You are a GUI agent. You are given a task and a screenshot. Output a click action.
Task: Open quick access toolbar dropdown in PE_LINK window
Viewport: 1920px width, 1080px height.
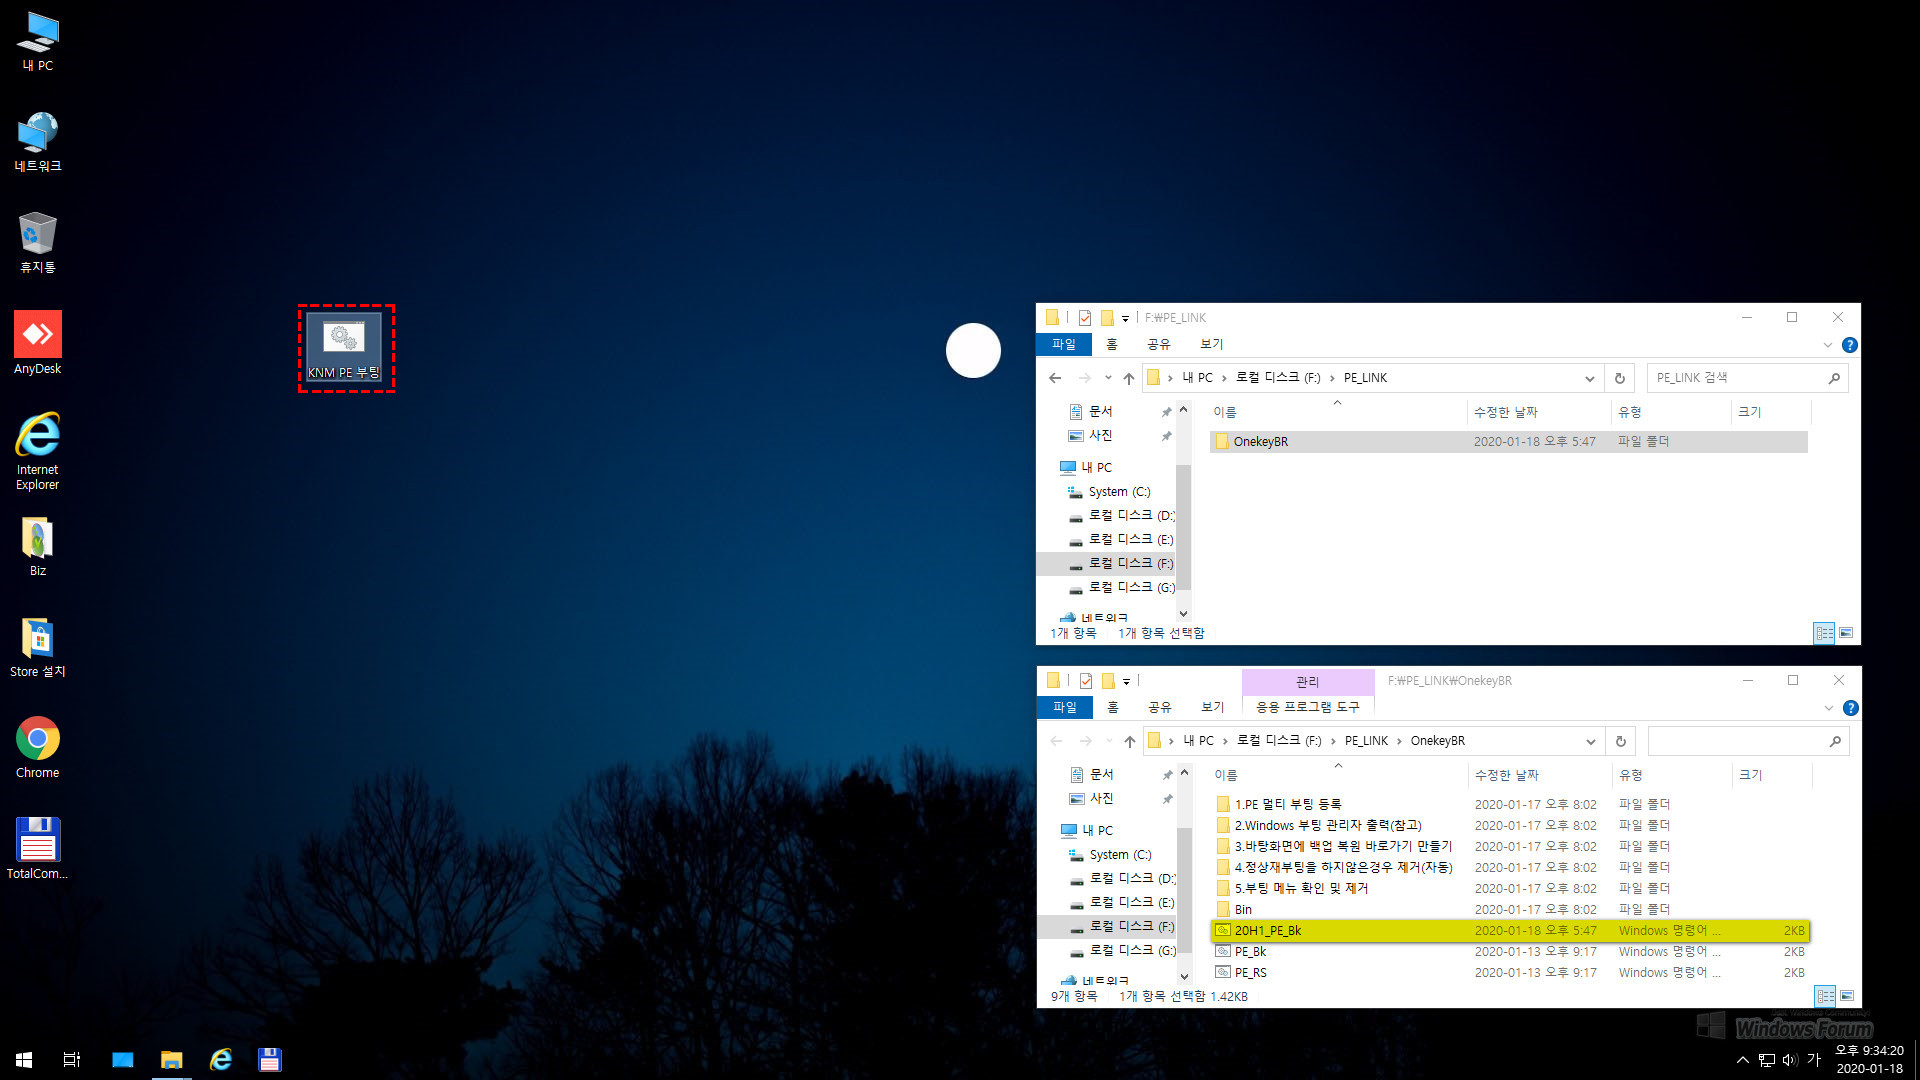click(1125, 318)
